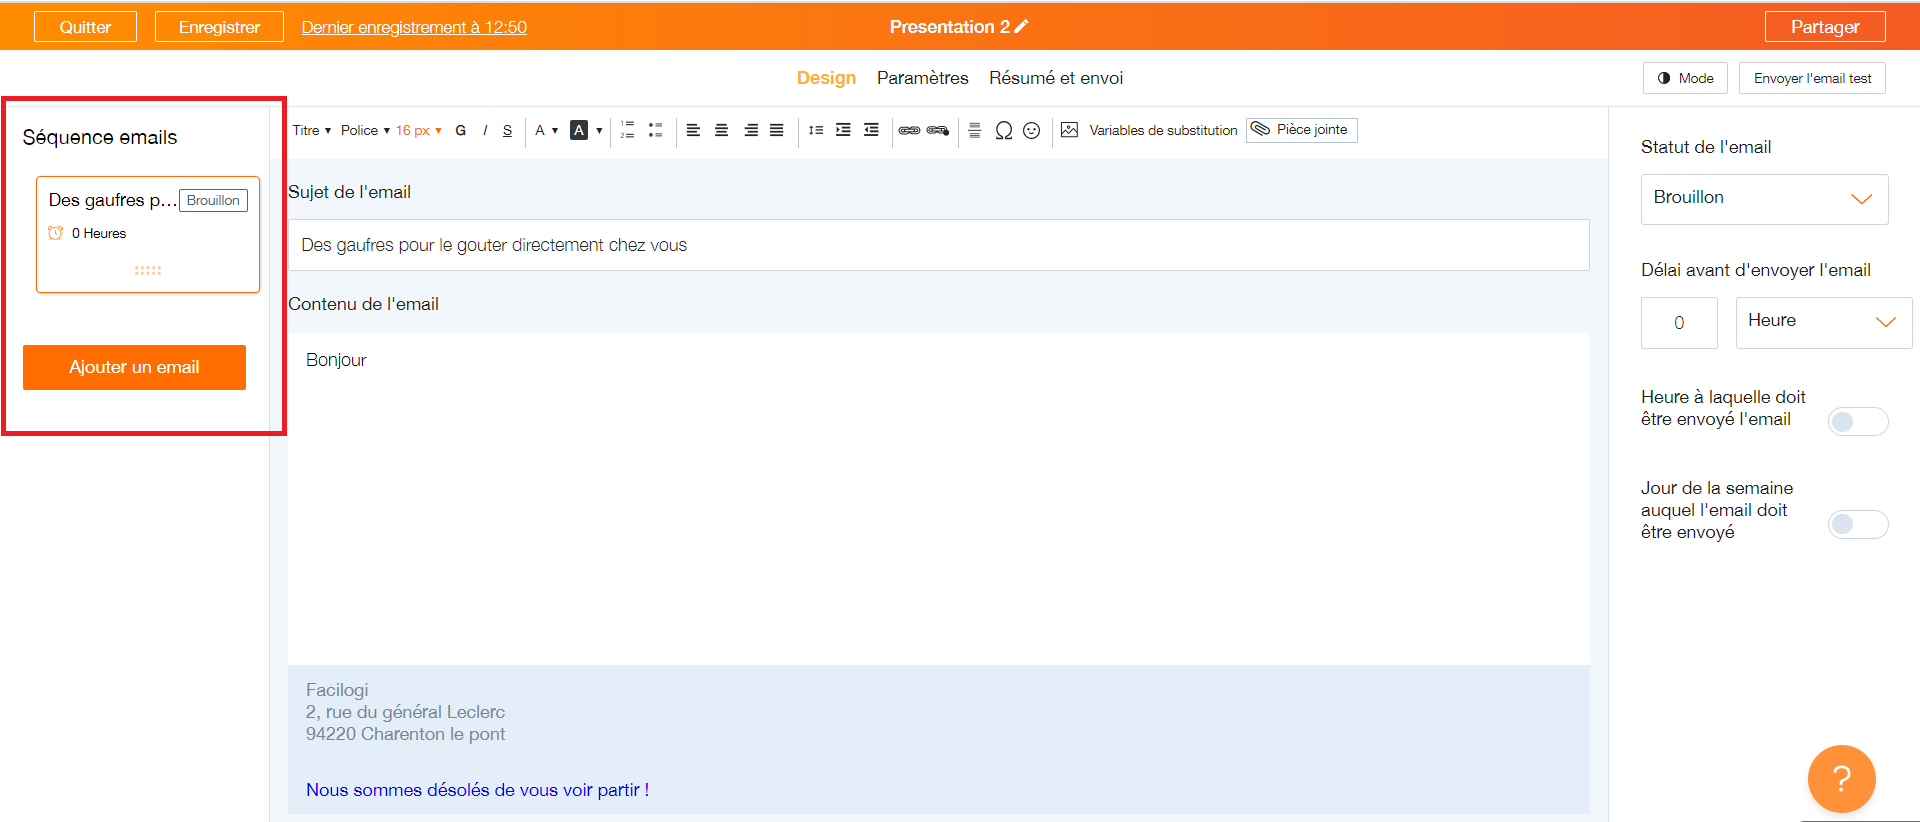Screen dimensions: 1920x822
Task: Click the Enregistrer button
Action: coord(219,27)
